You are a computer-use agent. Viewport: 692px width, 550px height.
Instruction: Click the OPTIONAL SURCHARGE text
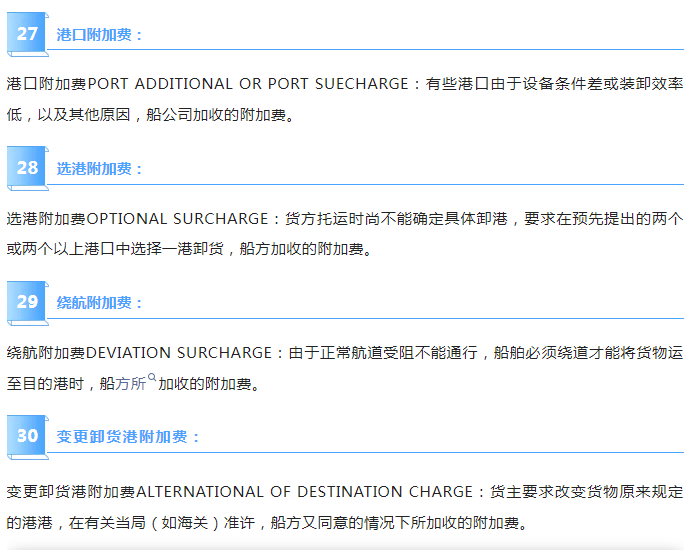177,219
